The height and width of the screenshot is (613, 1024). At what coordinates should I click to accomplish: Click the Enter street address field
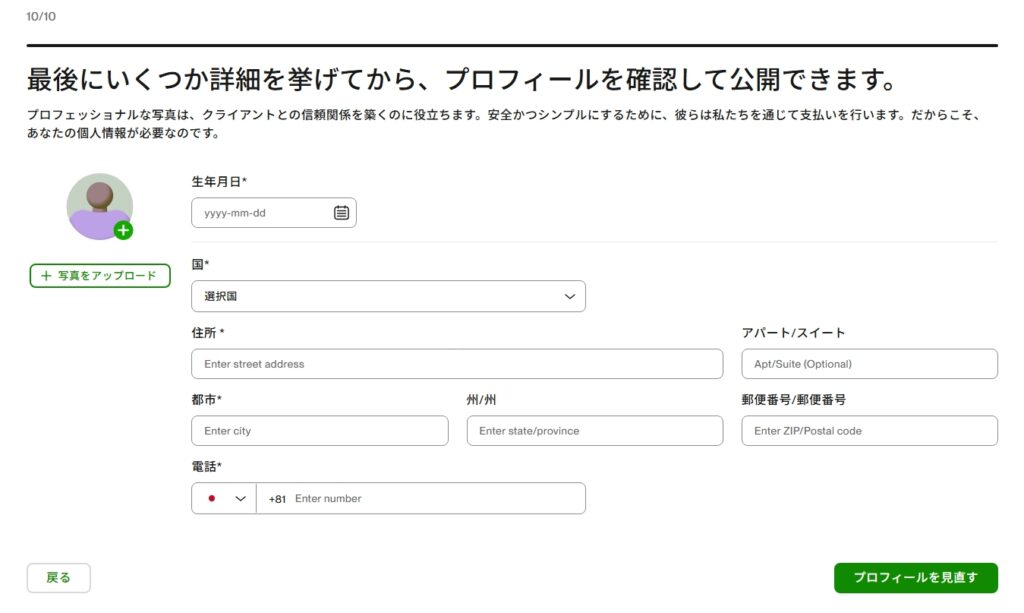click(x=456, y=364)
